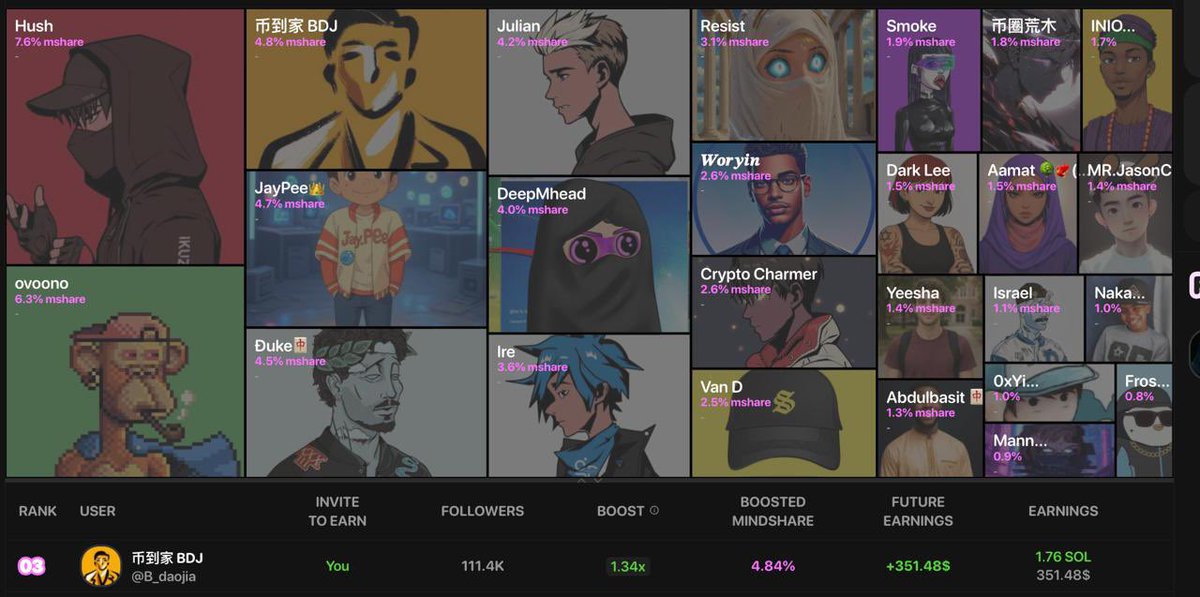Select the Van D cap tile

point(784,423)
